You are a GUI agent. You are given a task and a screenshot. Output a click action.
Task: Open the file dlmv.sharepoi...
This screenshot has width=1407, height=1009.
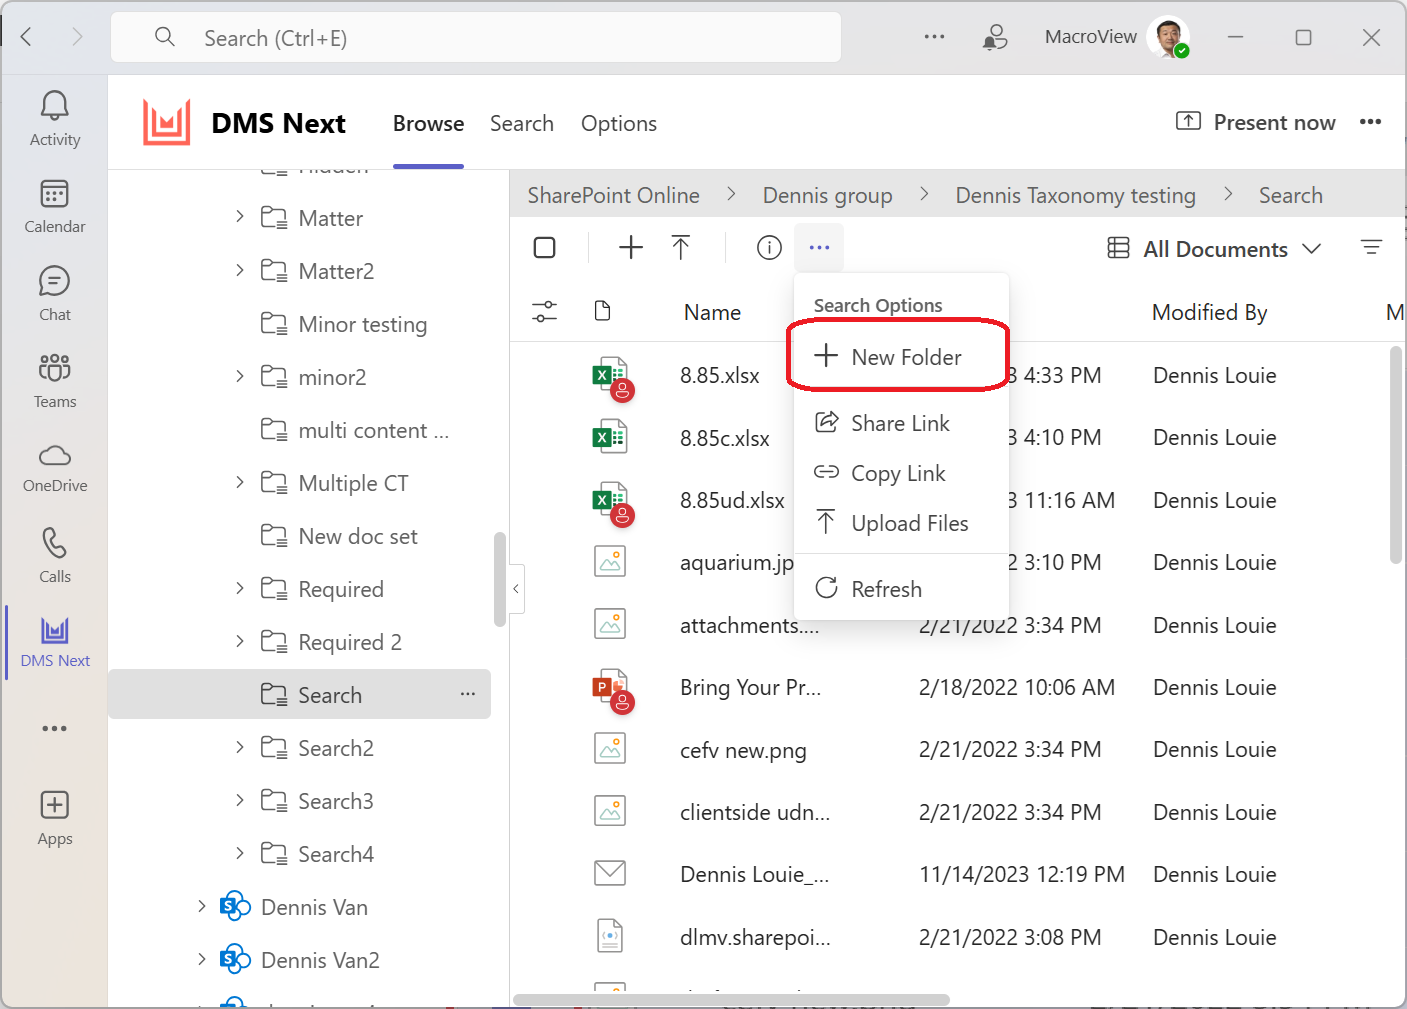(755, 937)
